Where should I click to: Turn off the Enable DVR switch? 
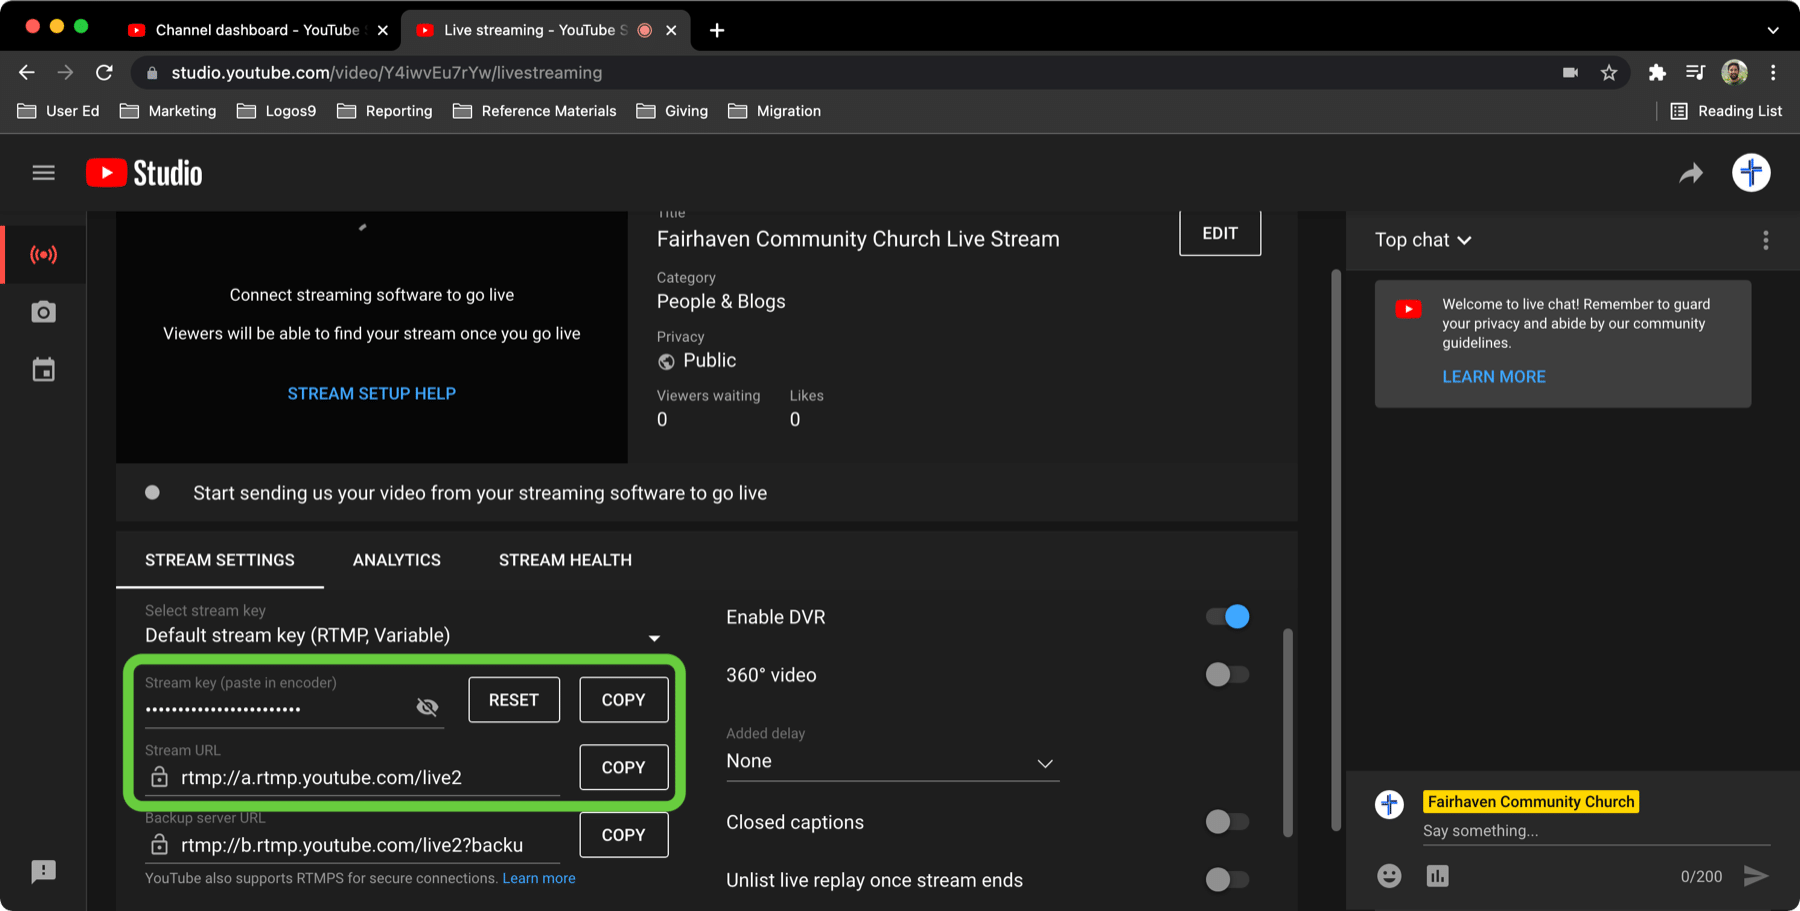(x=1227, y=617)
